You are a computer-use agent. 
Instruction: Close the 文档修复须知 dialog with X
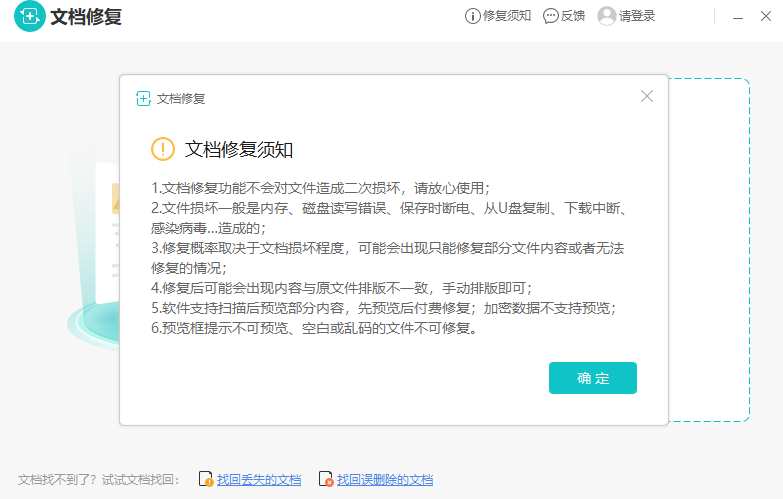(x=647, y=96)
